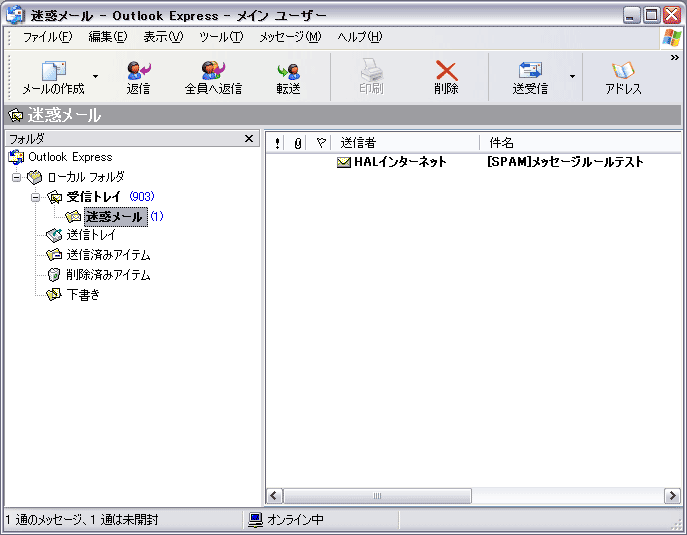Viewport: 687px width, 535px height.
Task: Collapse the 受信トレイ tree node
Action: (x=35, y=197)
